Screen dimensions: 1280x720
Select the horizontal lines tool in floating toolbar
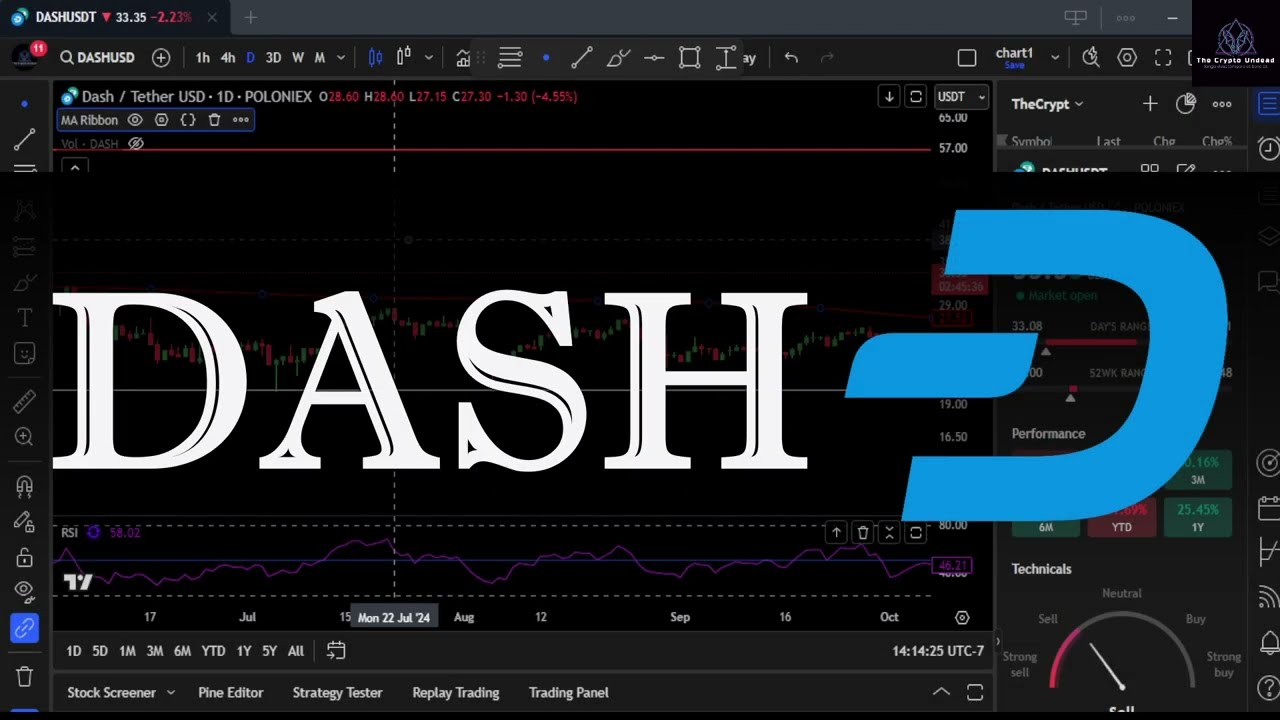[510, 58]
